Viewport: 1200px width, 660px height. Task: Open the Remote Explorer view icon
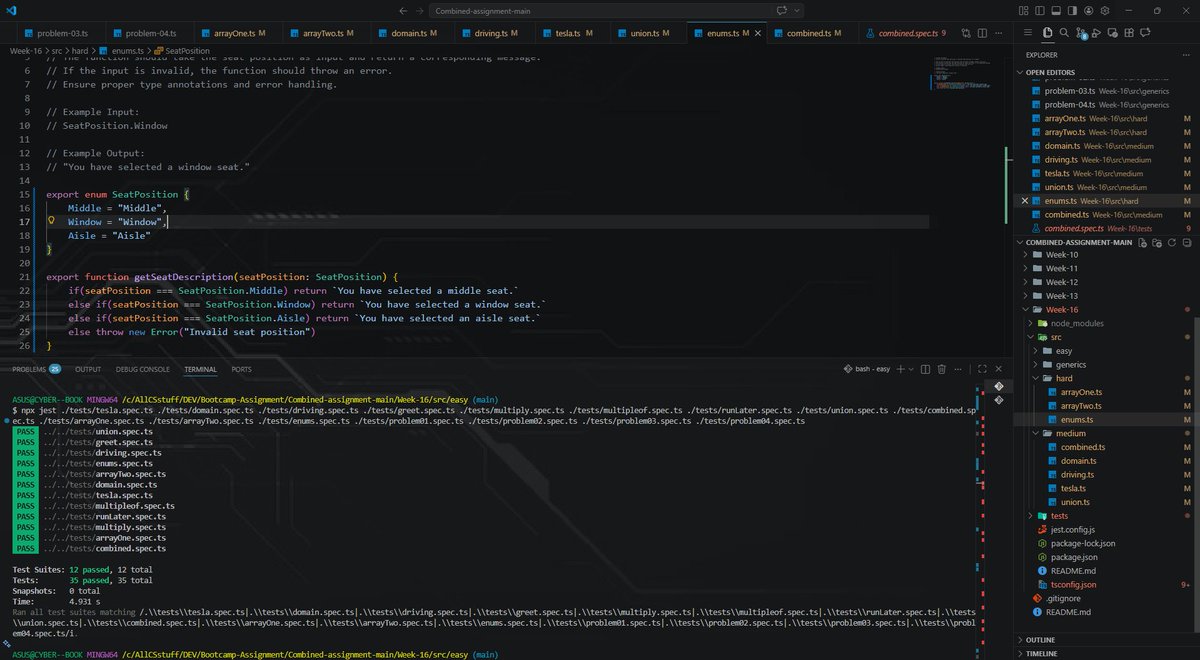pyautogui.click(x=1113, y=32)
